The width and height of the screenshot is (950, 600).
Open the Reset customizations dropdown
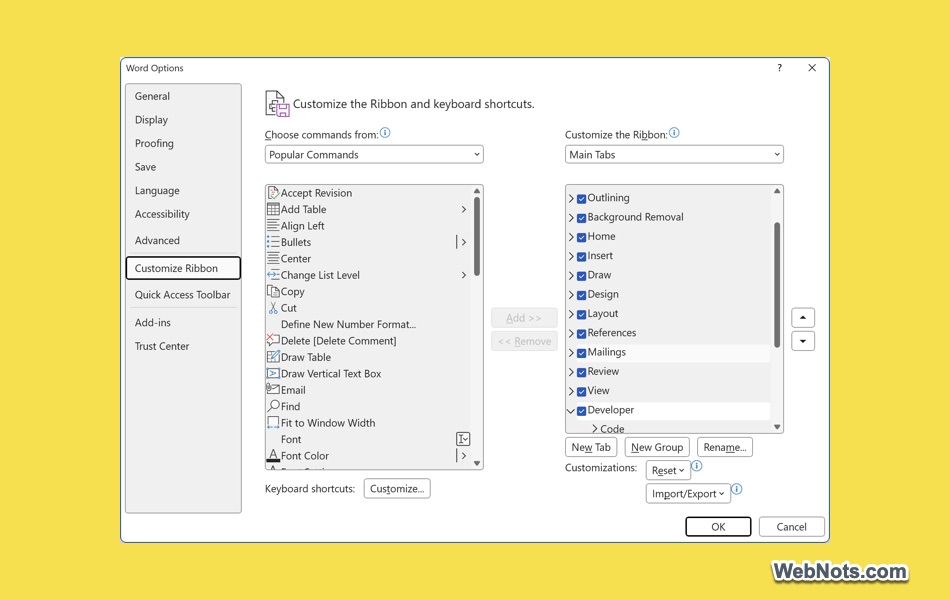[668, 470]
